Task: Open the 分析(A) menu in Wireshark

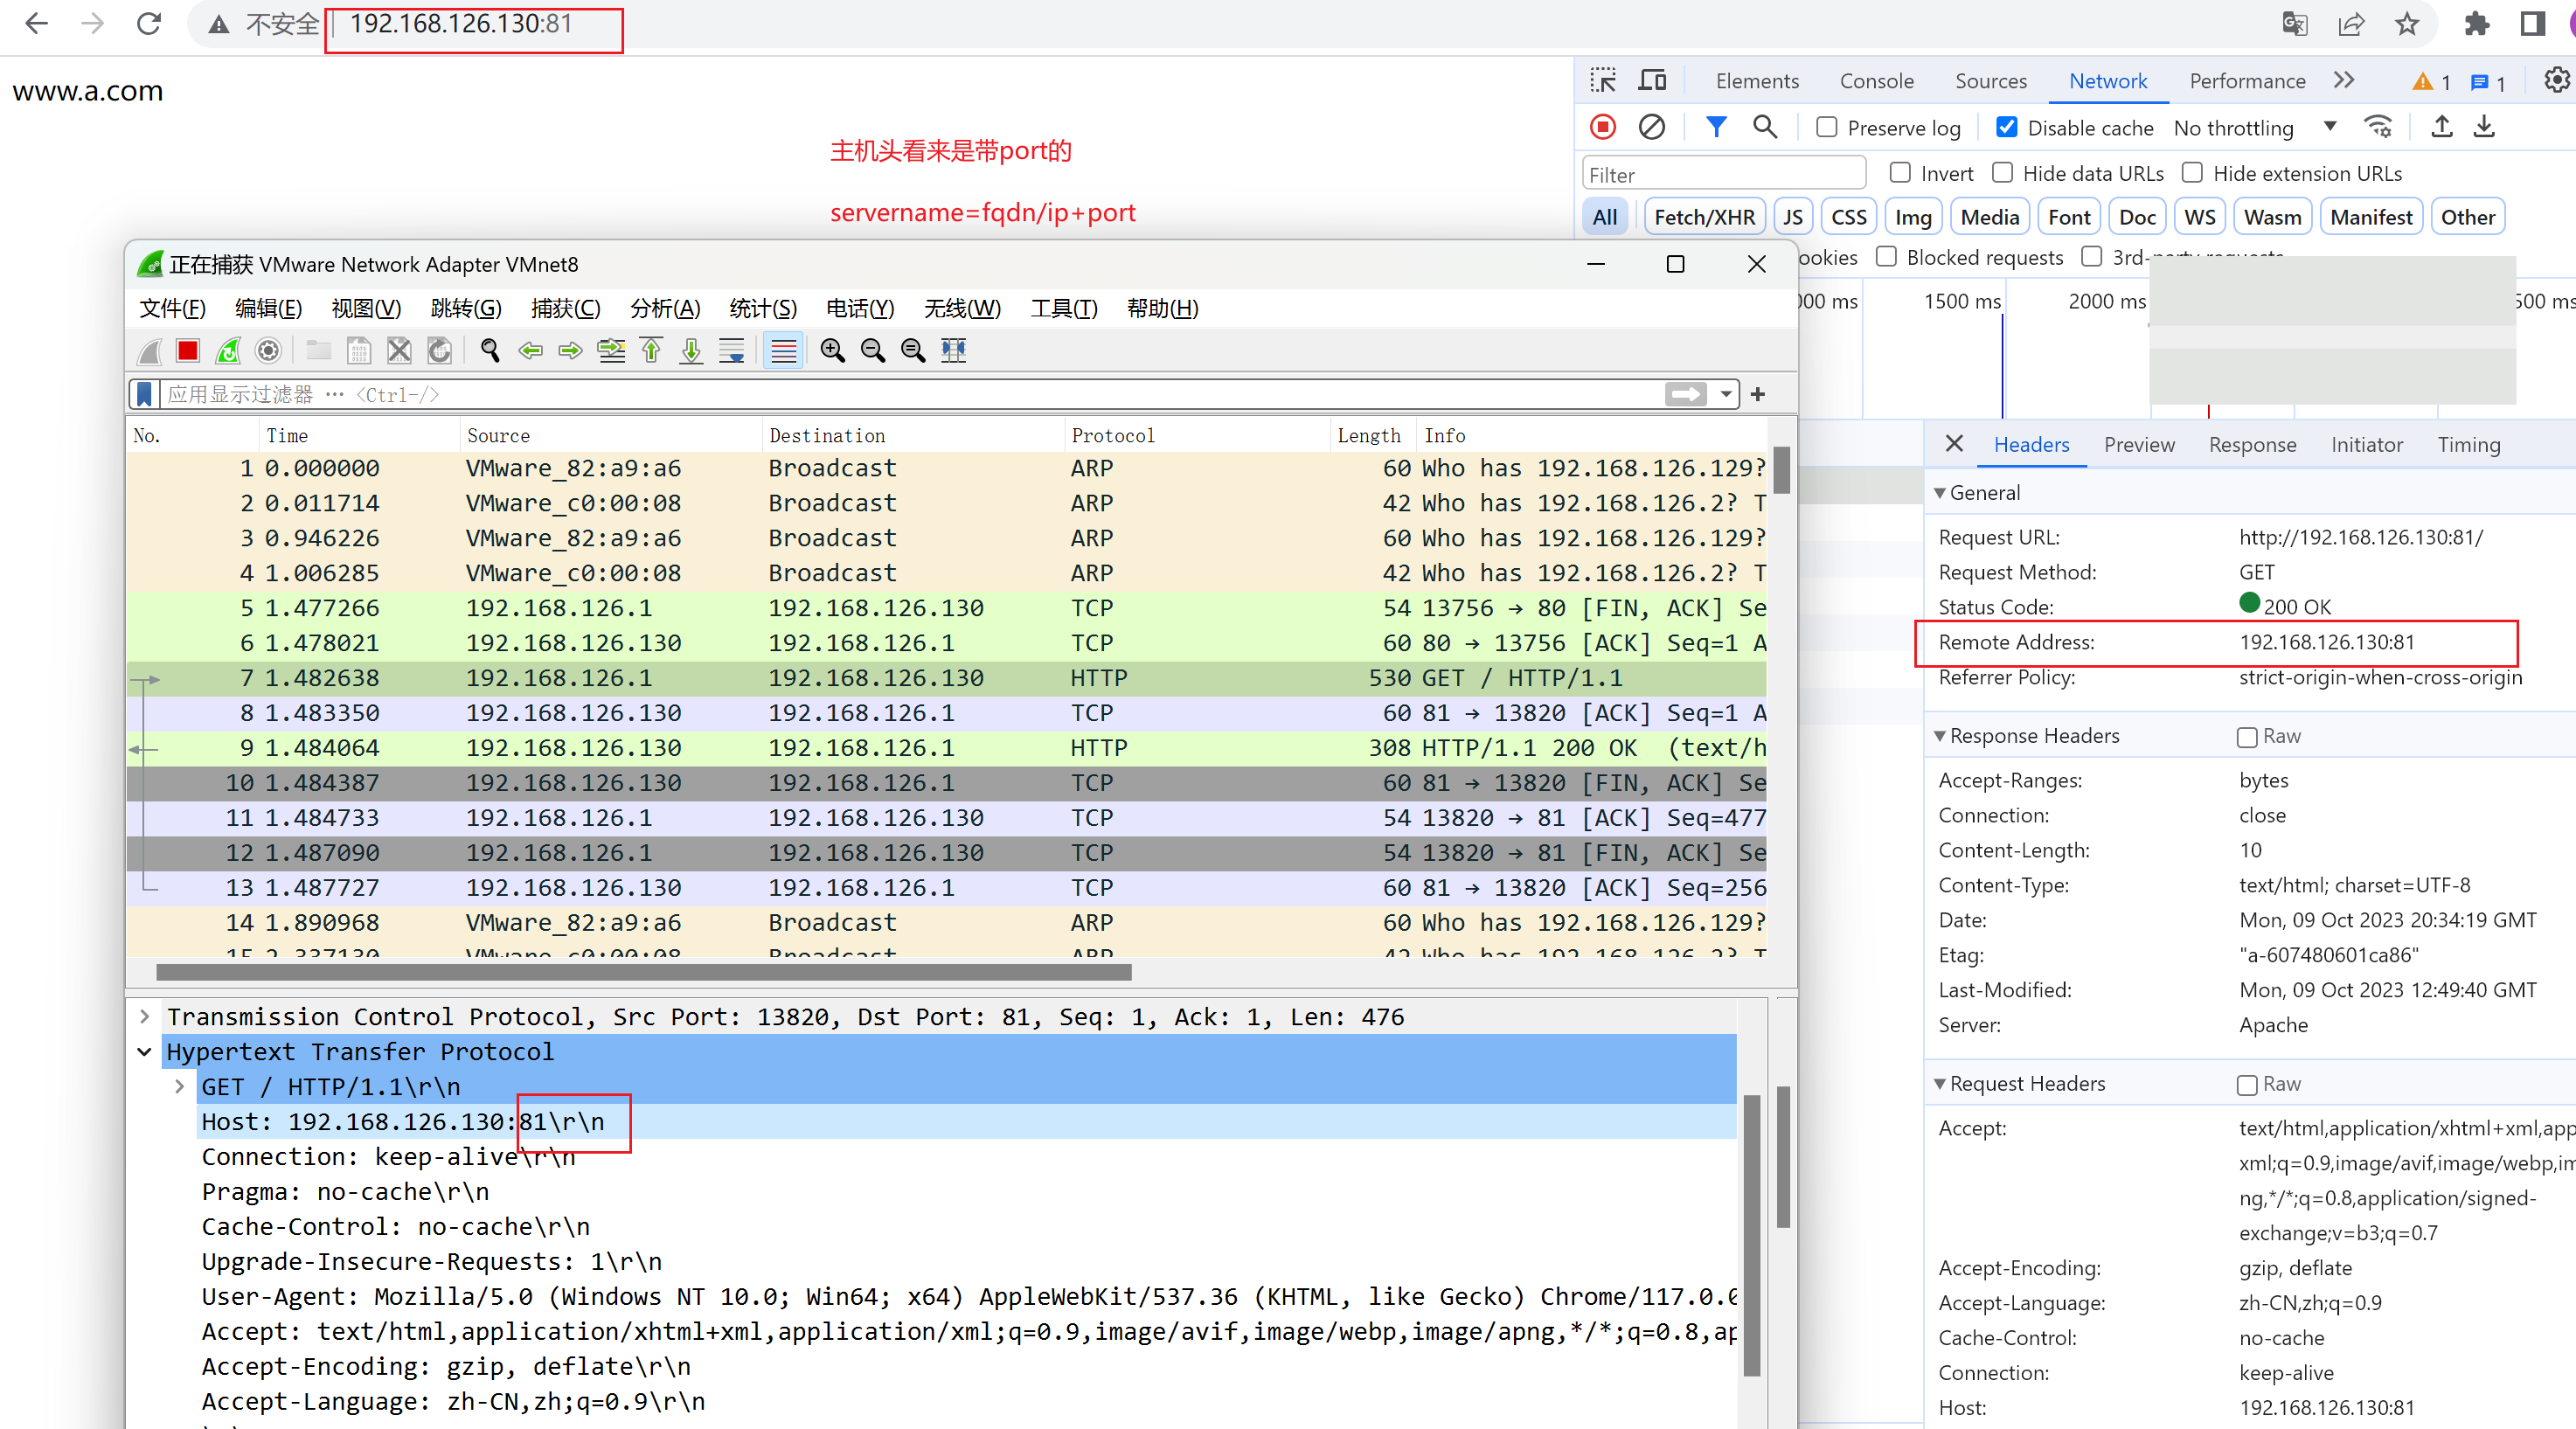Action: click(664, 308)
